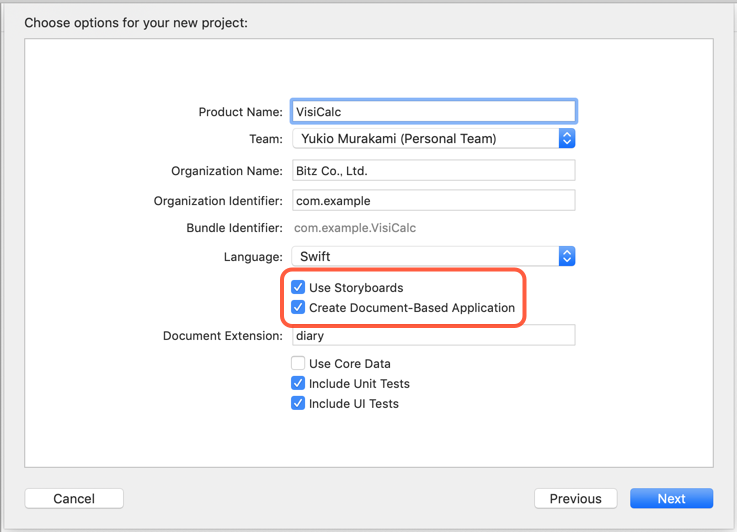737x532 pixels.
Task: Click the Product Name field containing VisiCalc
Action: coord(433,112)
